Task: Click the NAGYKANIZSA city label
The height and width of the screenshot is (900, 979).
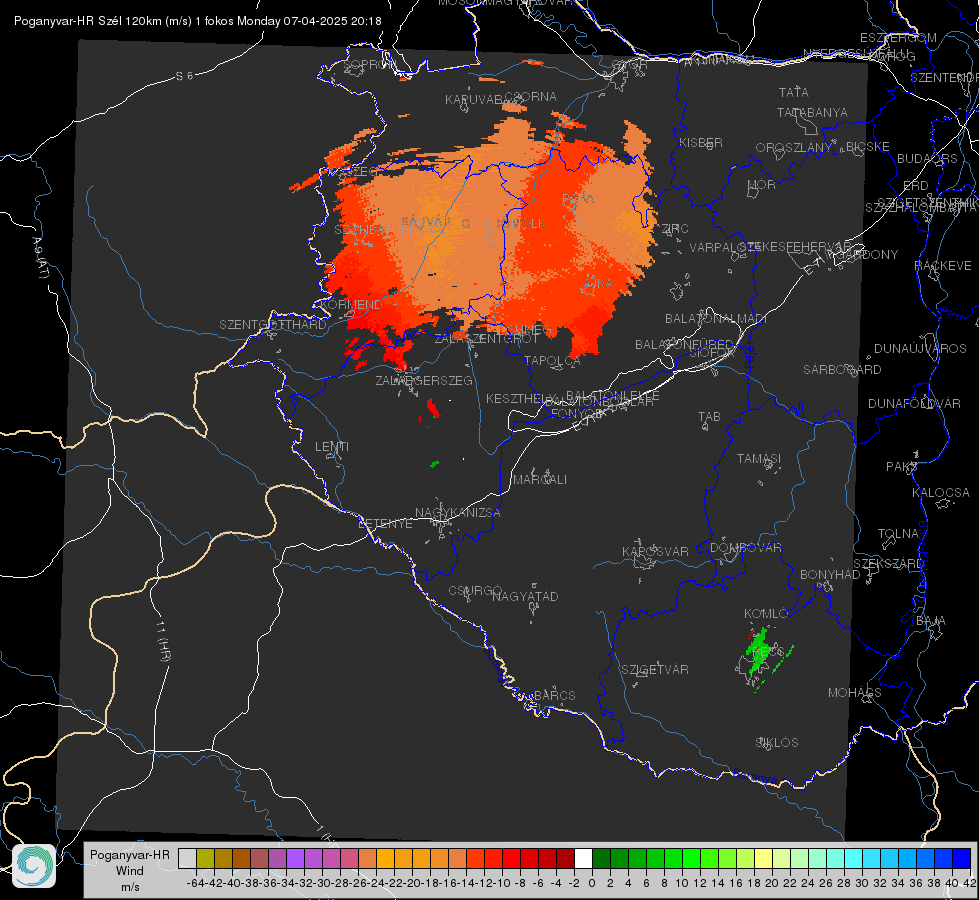Action: pyautogui.click(x=458, y=513)
